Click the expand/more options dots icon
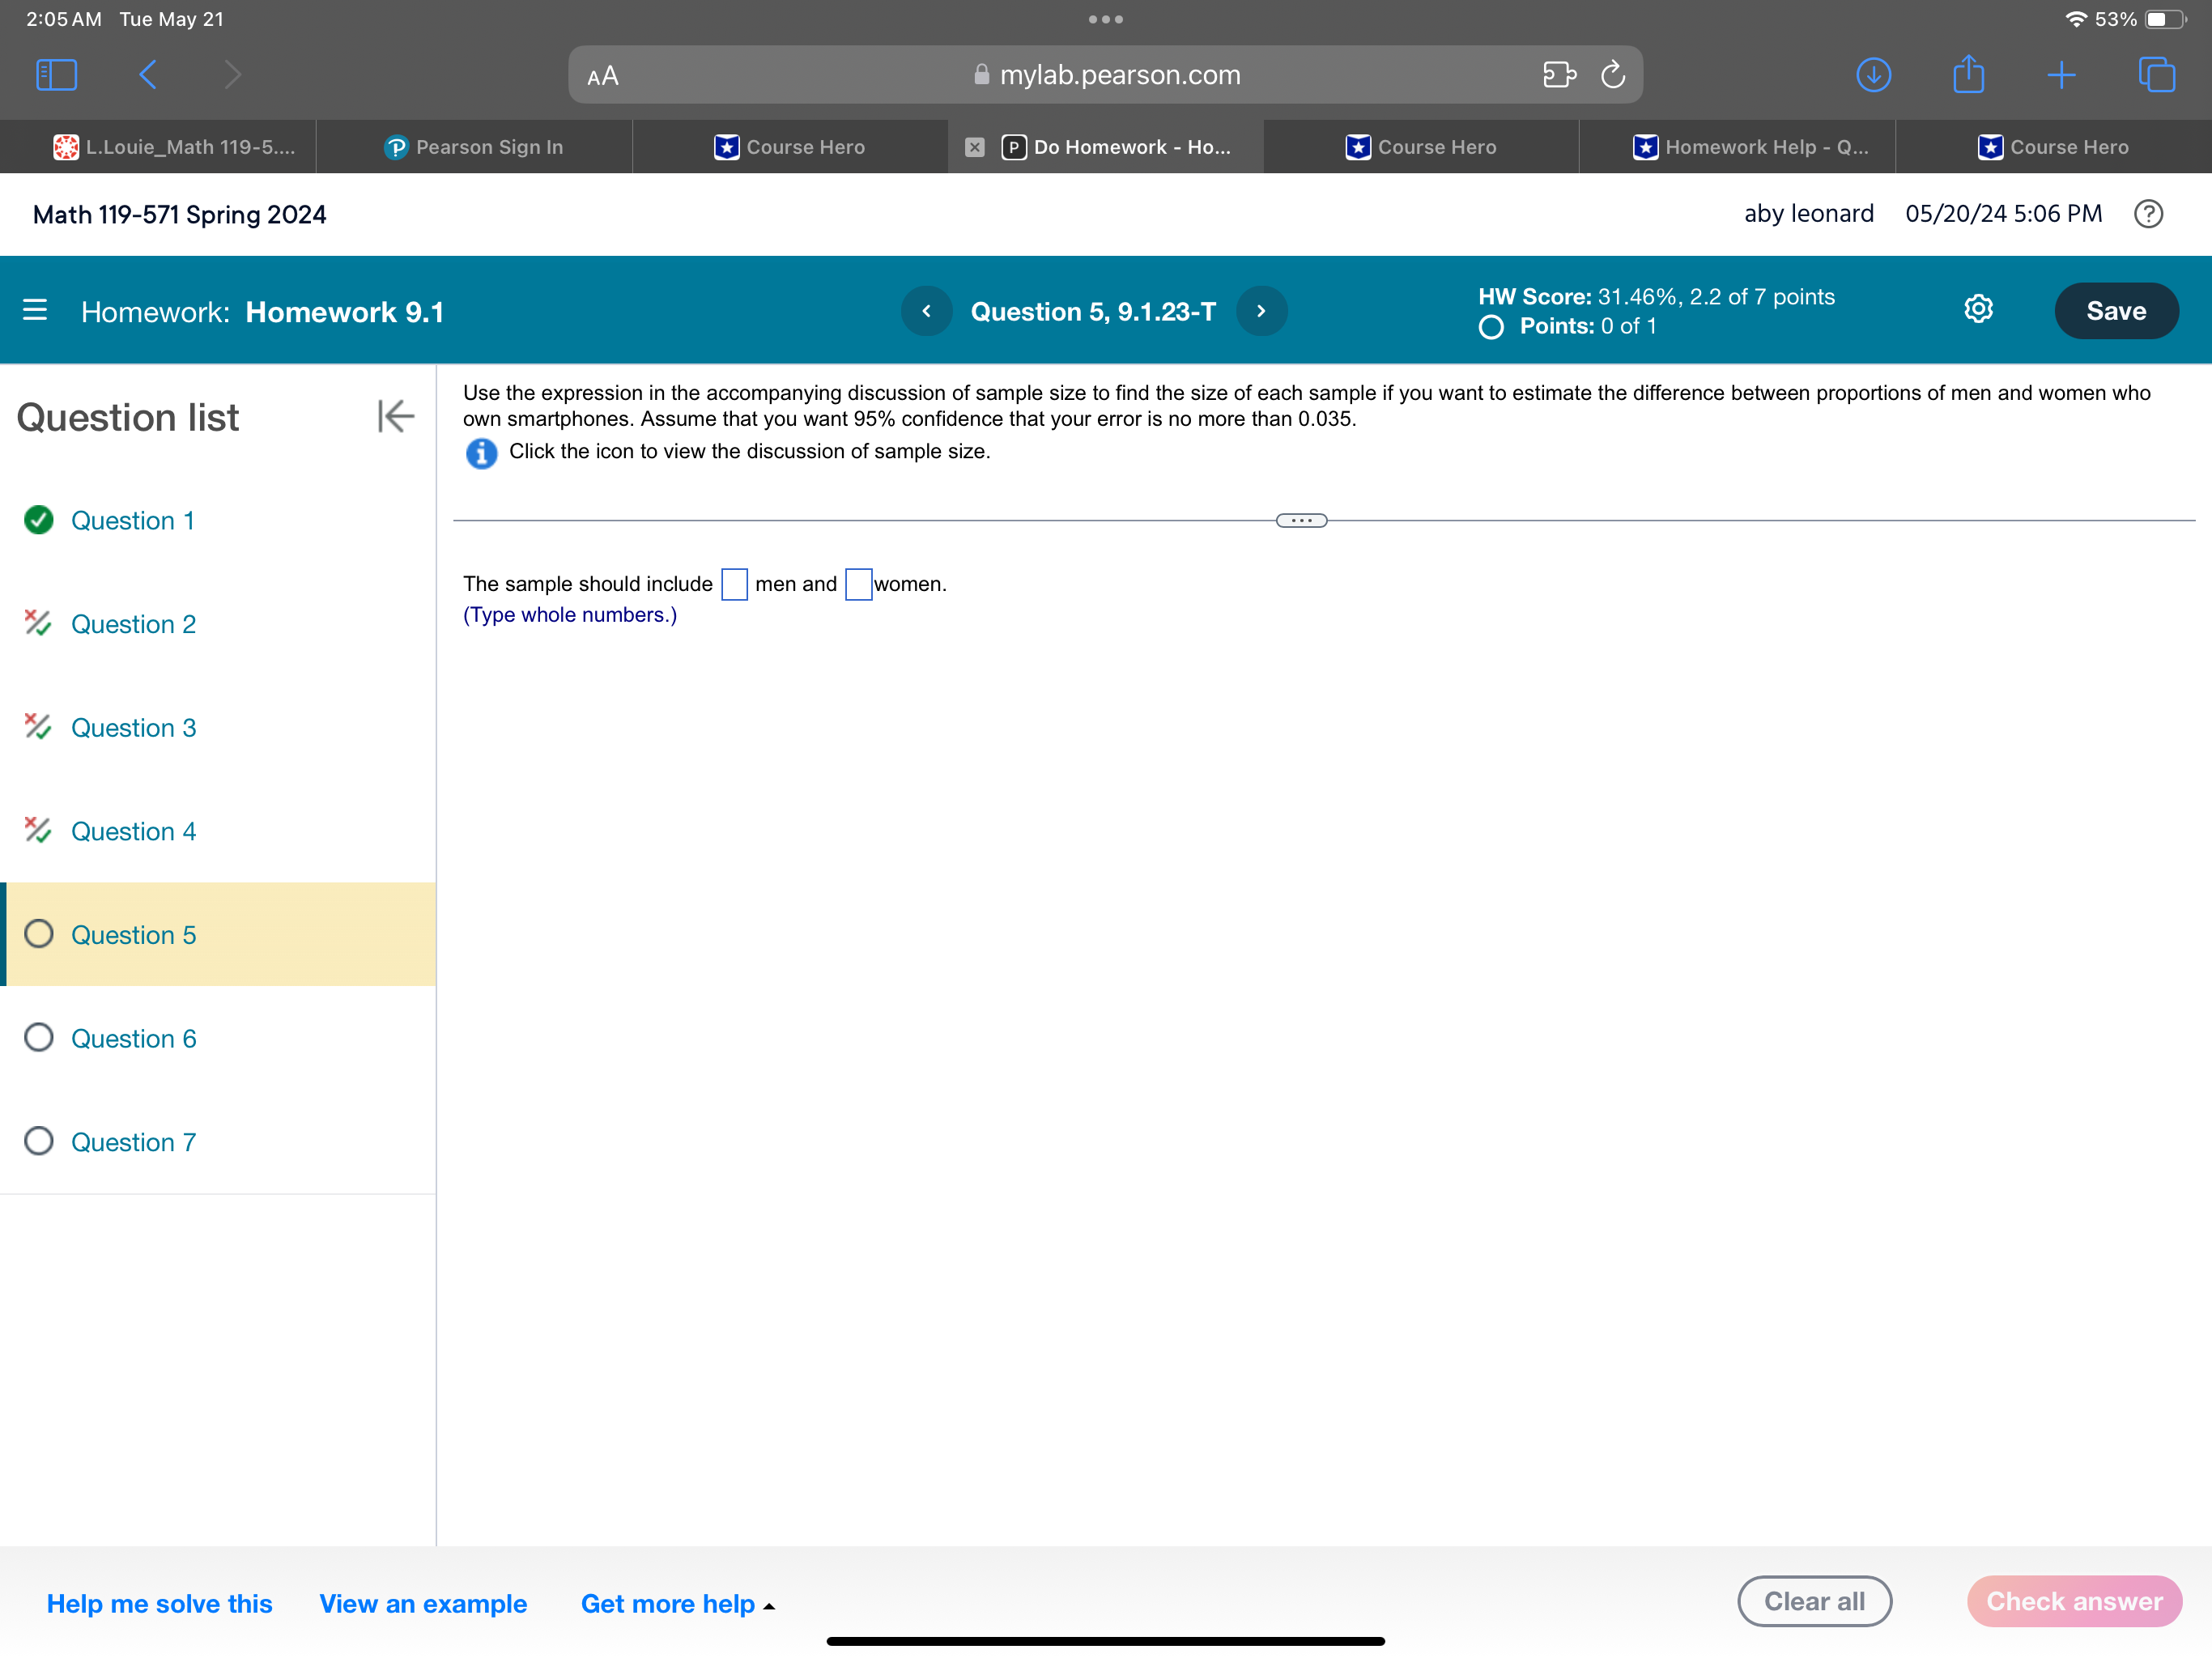2212x1658 pixels. tap(1301, 519)
